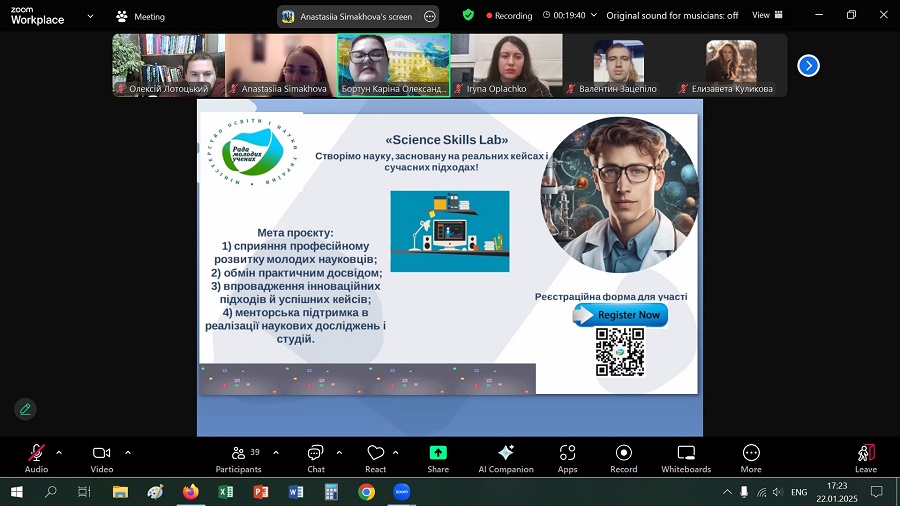The width and height of the screenshot is (900, 506).
Task: Expand the Participants options arrow
Action: pyautogui.click(x=276, y=452)
